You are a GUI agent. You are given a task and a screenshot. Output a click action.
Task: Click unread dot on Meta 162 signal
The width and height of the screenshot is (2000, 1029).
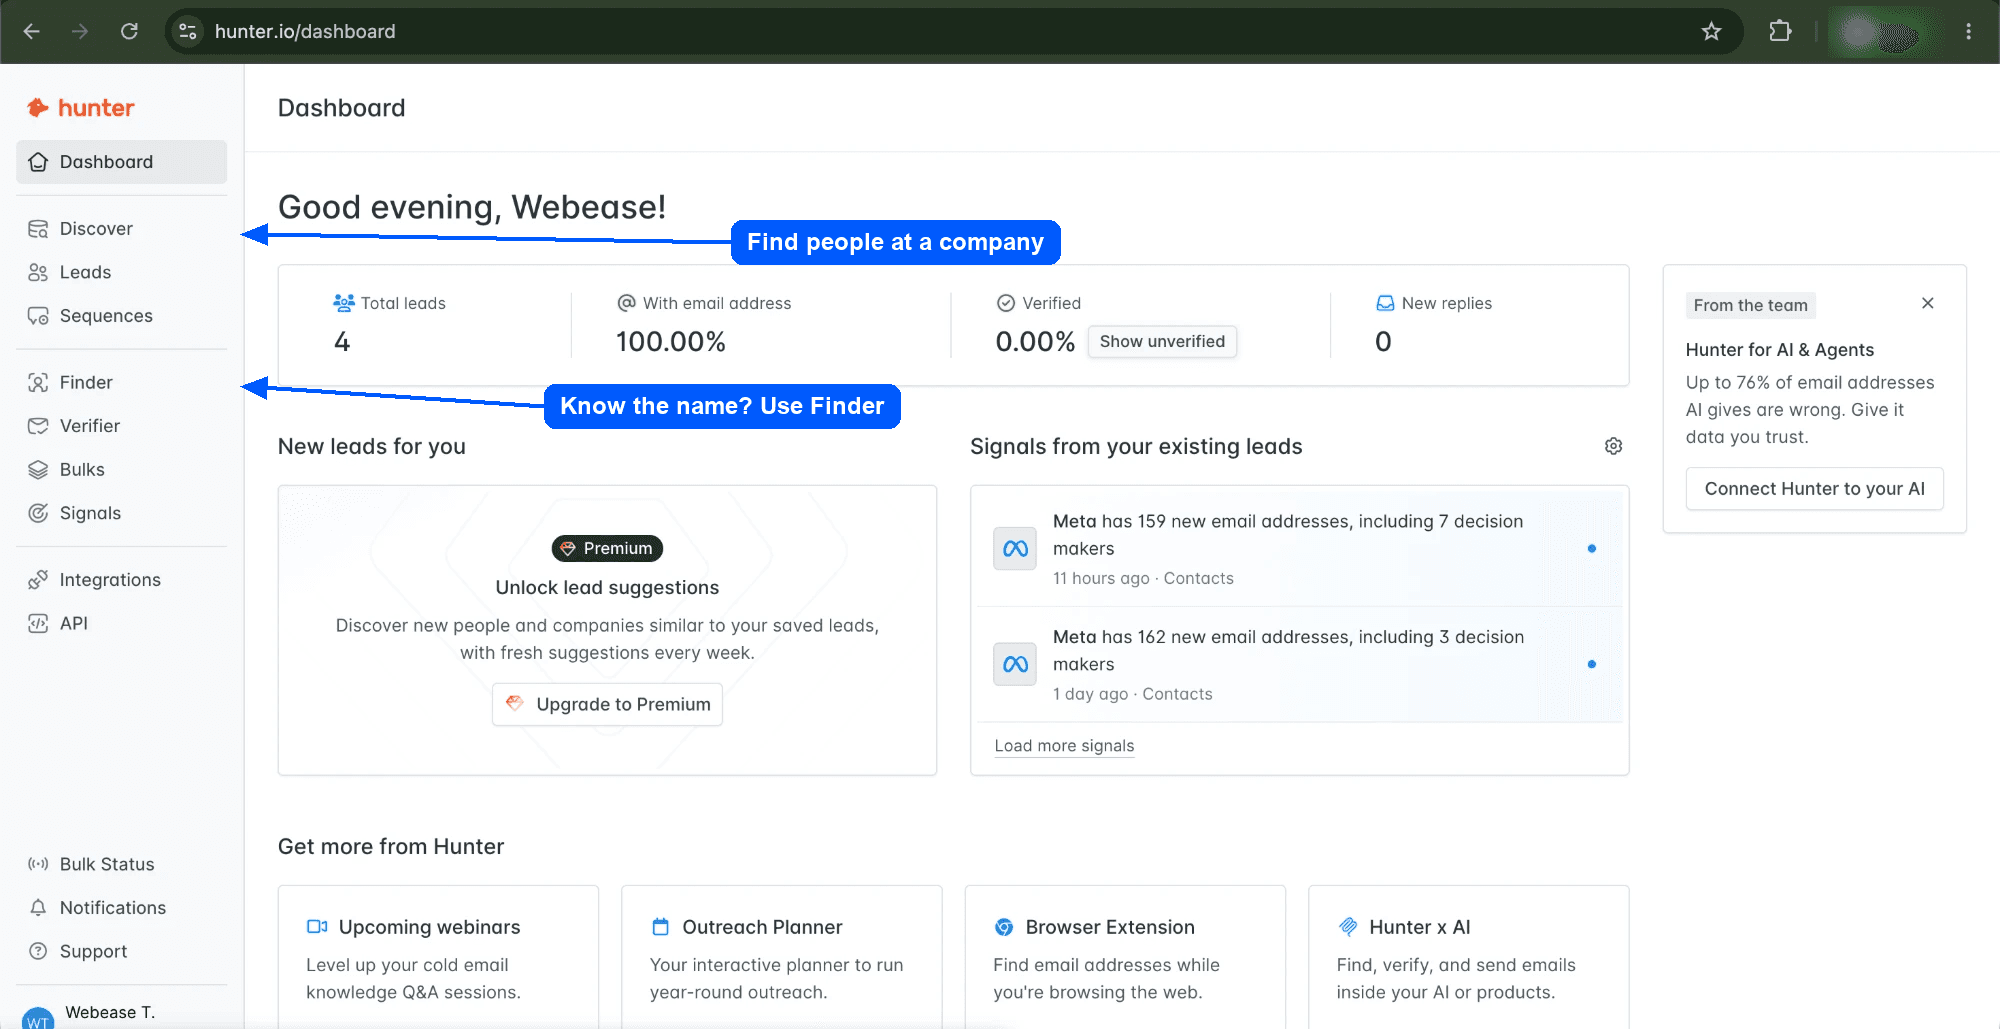[1591, 665]
